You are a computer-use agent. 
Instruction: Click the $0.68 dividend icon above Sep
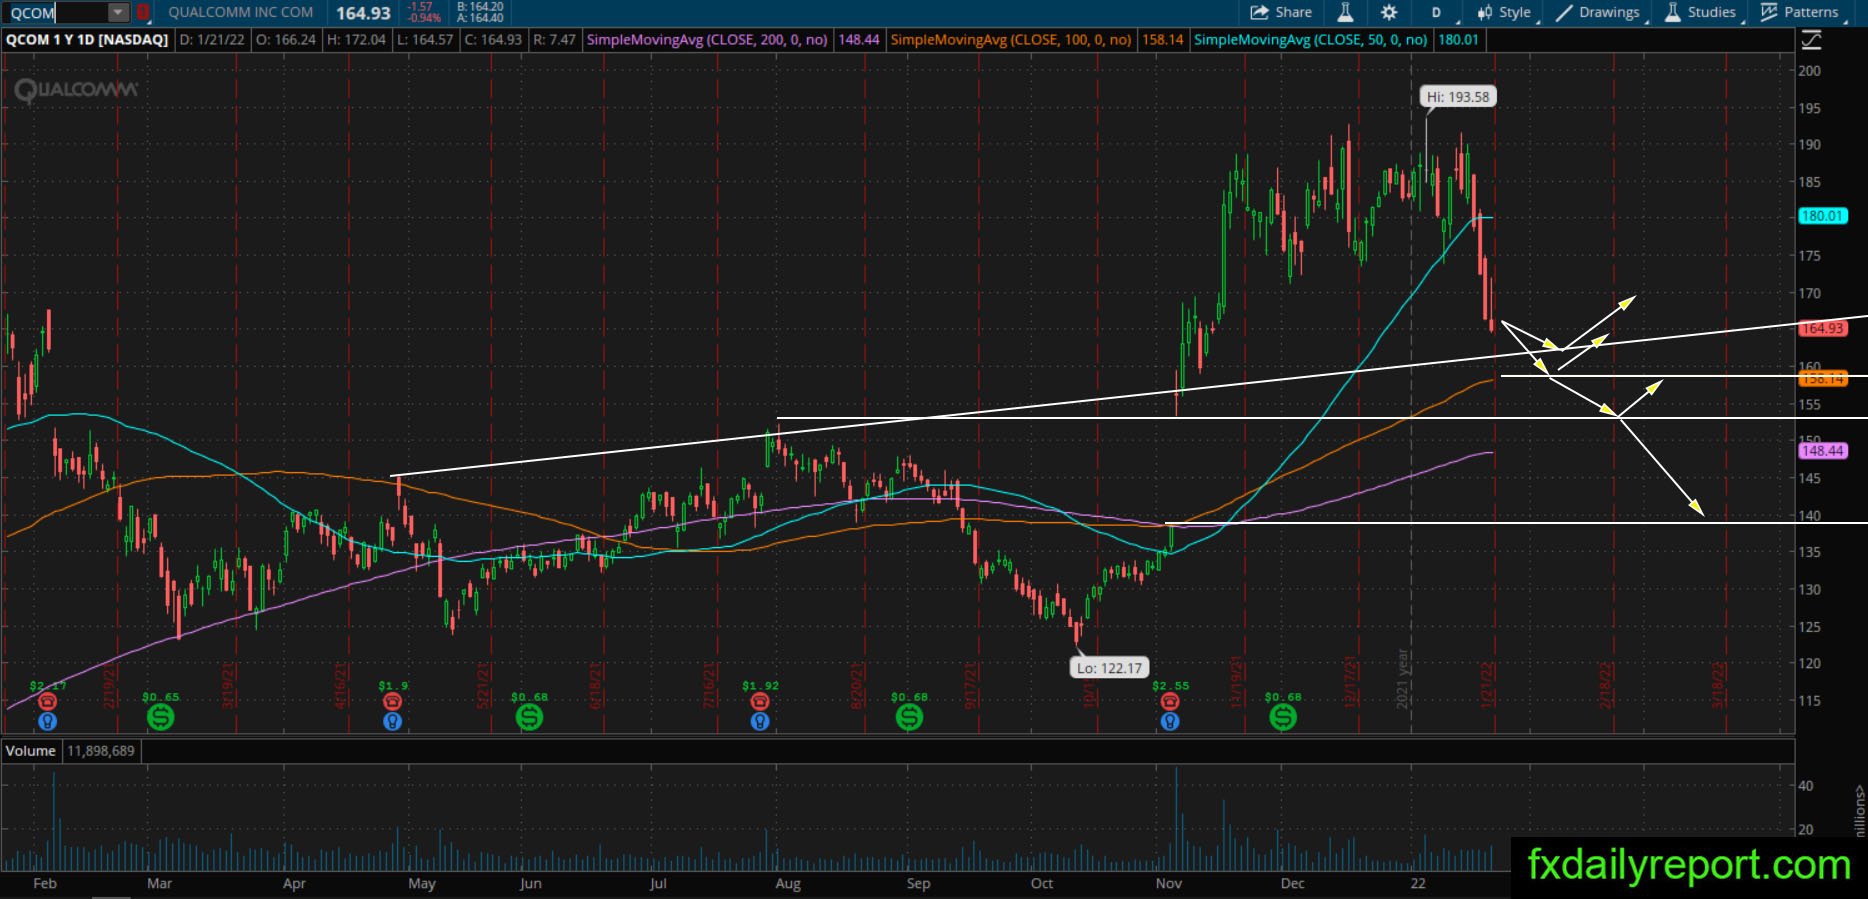click(x=909, y=716)
